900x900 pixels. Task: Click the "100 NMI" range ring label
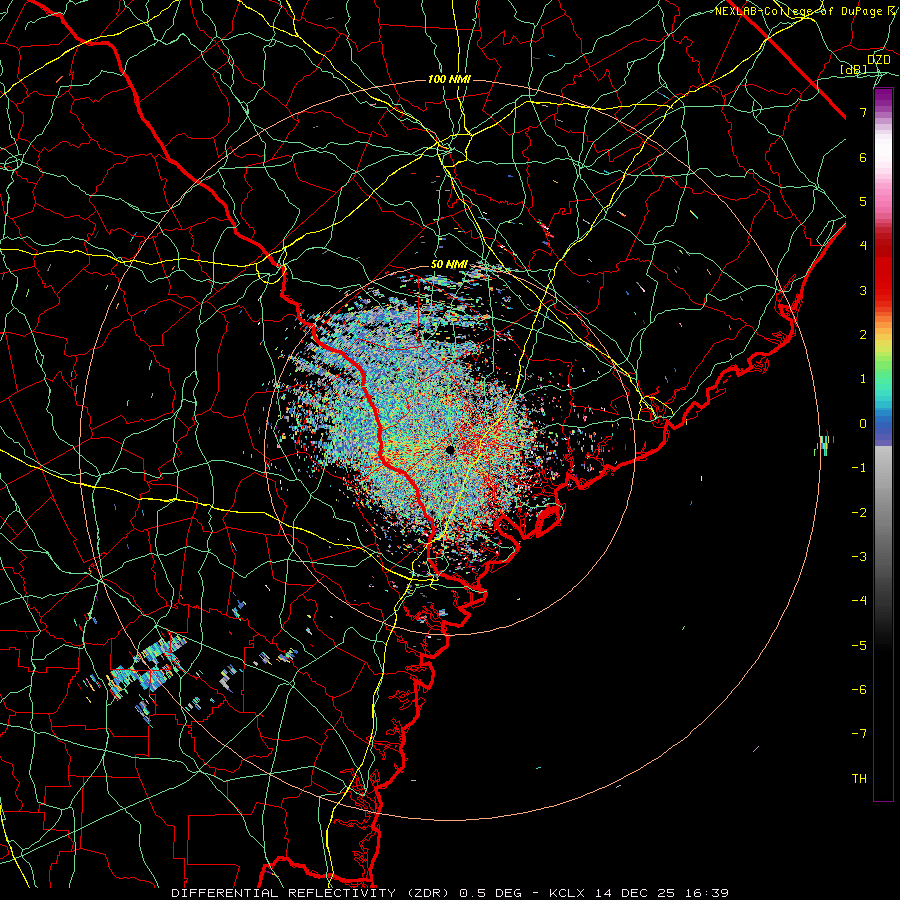point(449,79)
